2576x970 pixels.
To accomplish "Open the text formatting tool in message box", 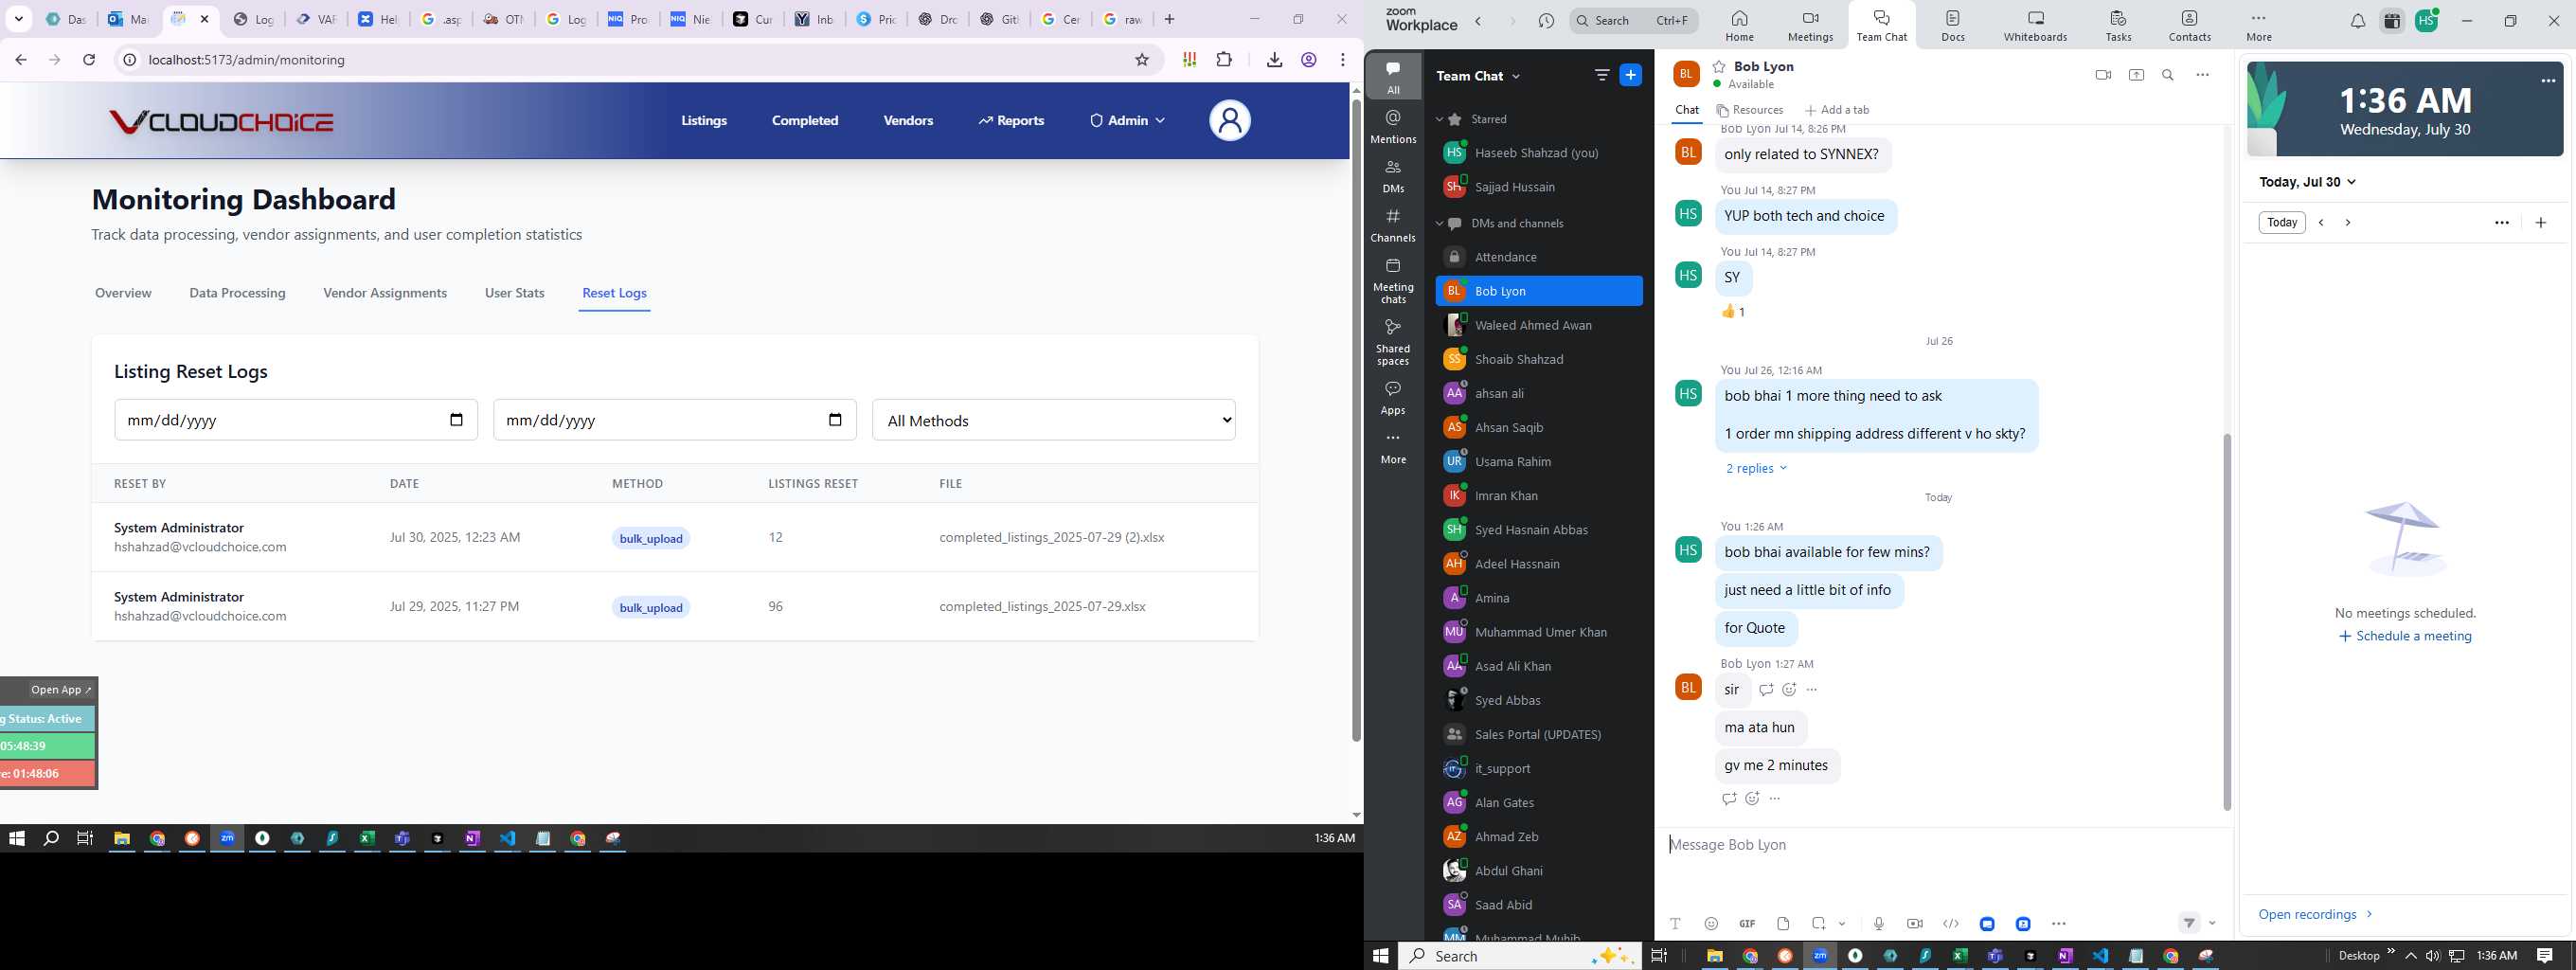I will pos(1675,924).
